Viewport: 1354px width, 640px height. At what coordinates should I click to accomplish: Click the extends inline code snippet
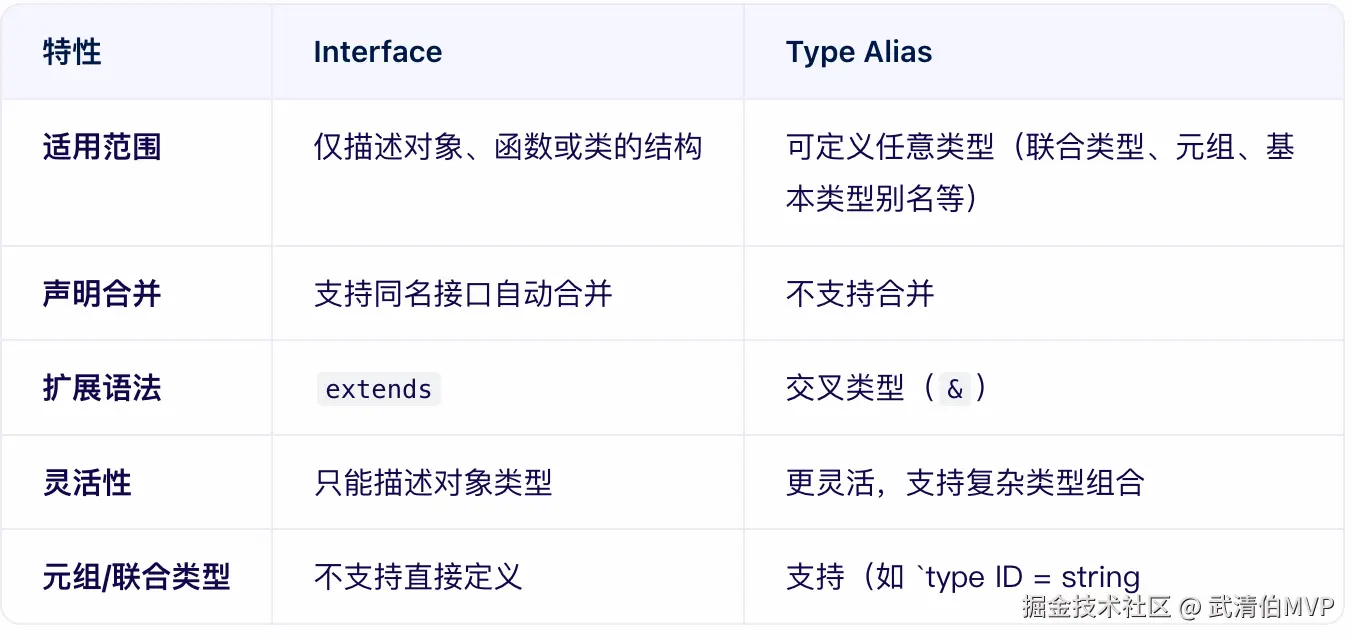pyautogui.click(x=379, y=389)
